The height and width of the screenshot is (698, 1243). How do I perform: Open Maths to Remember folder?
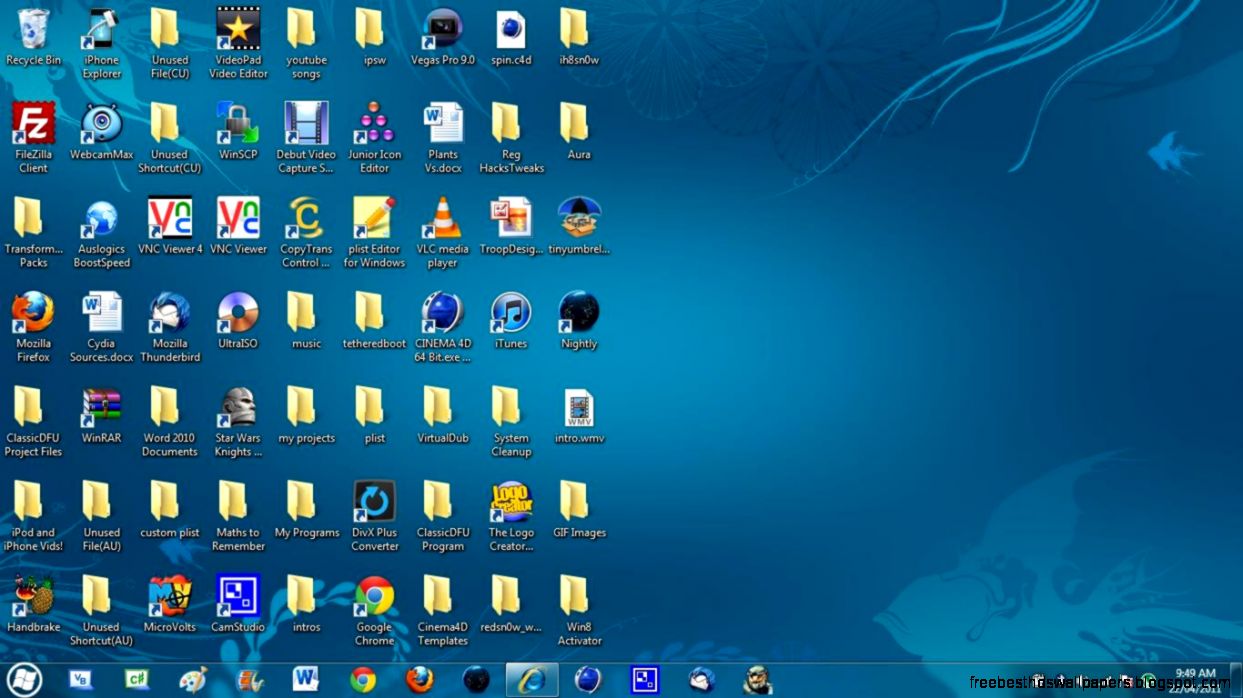tap(238, 516)
